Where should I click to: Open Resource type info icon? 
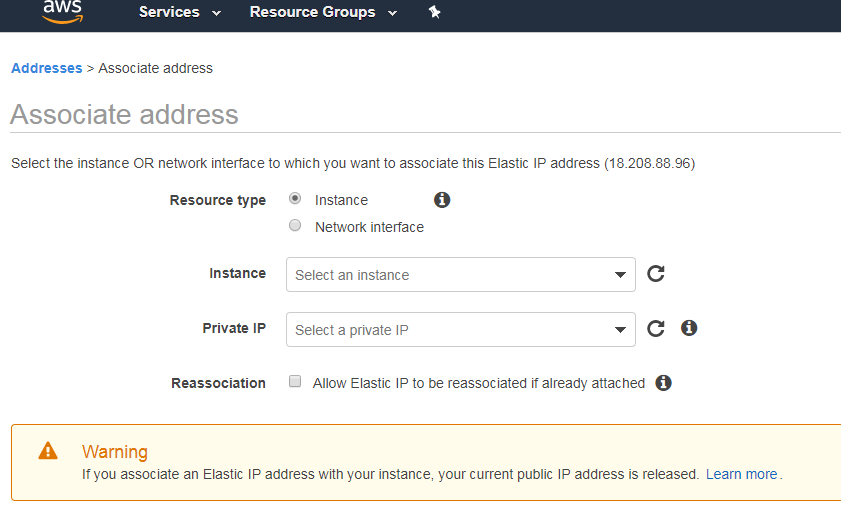click(x=442, y=200)
